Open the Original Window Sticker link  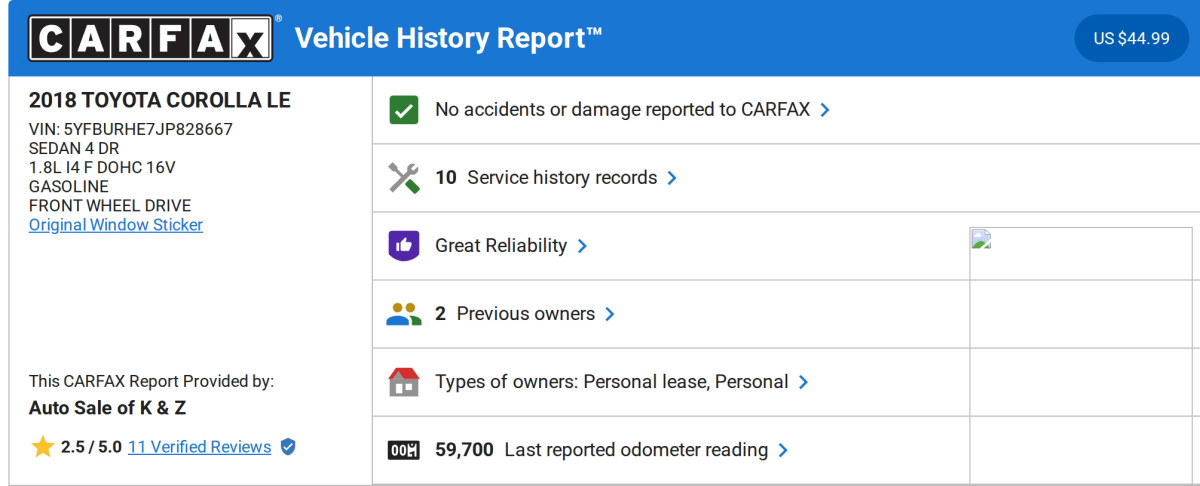tap(116, 225)
